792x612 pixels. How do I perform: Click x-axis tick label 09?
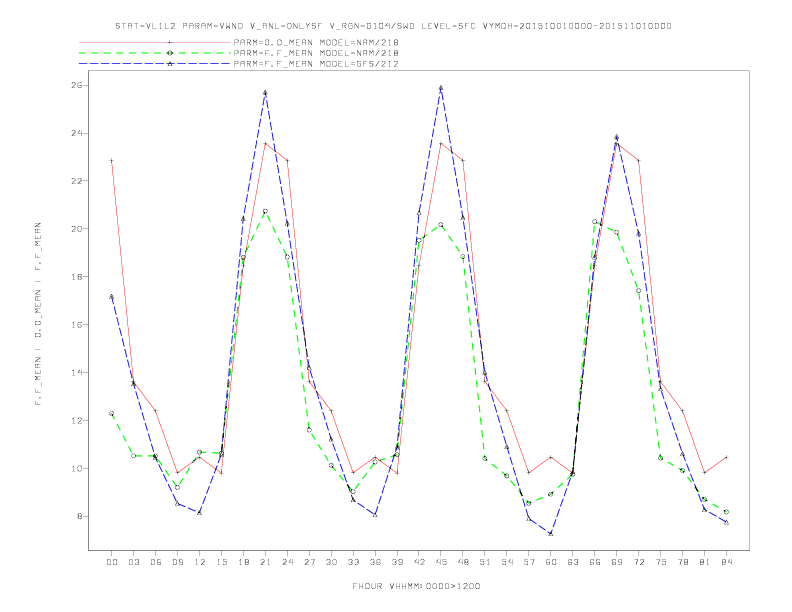[177, 562]
